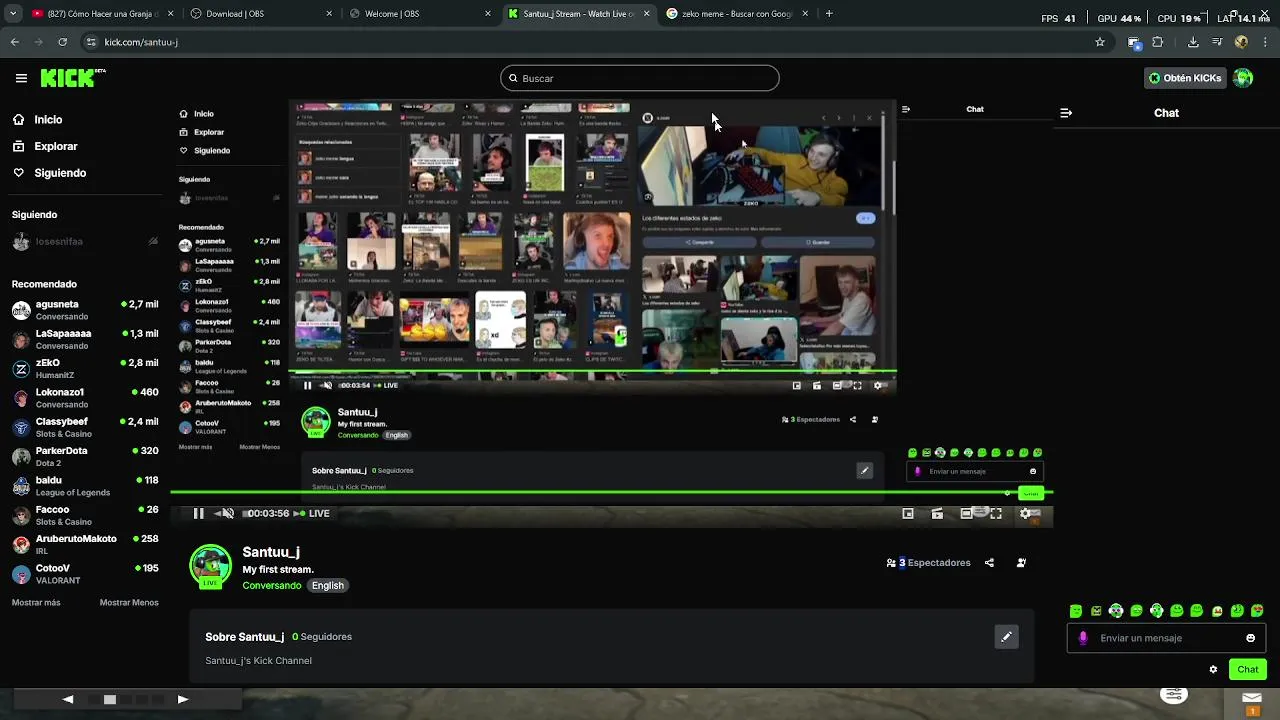
Task: Pause the live stream player
Action: (198, 513)
